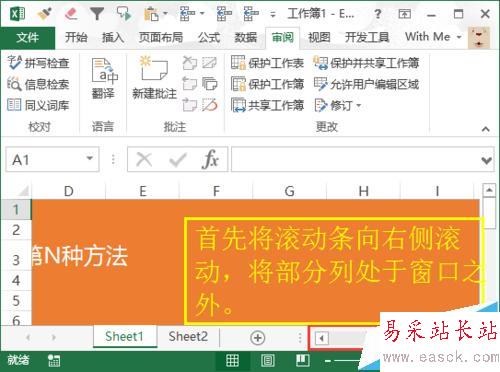Viewport: 500px width, 372px height.
Task: Select the format painter brush in quick access toolbar
Action: click(x=44, y=14)
